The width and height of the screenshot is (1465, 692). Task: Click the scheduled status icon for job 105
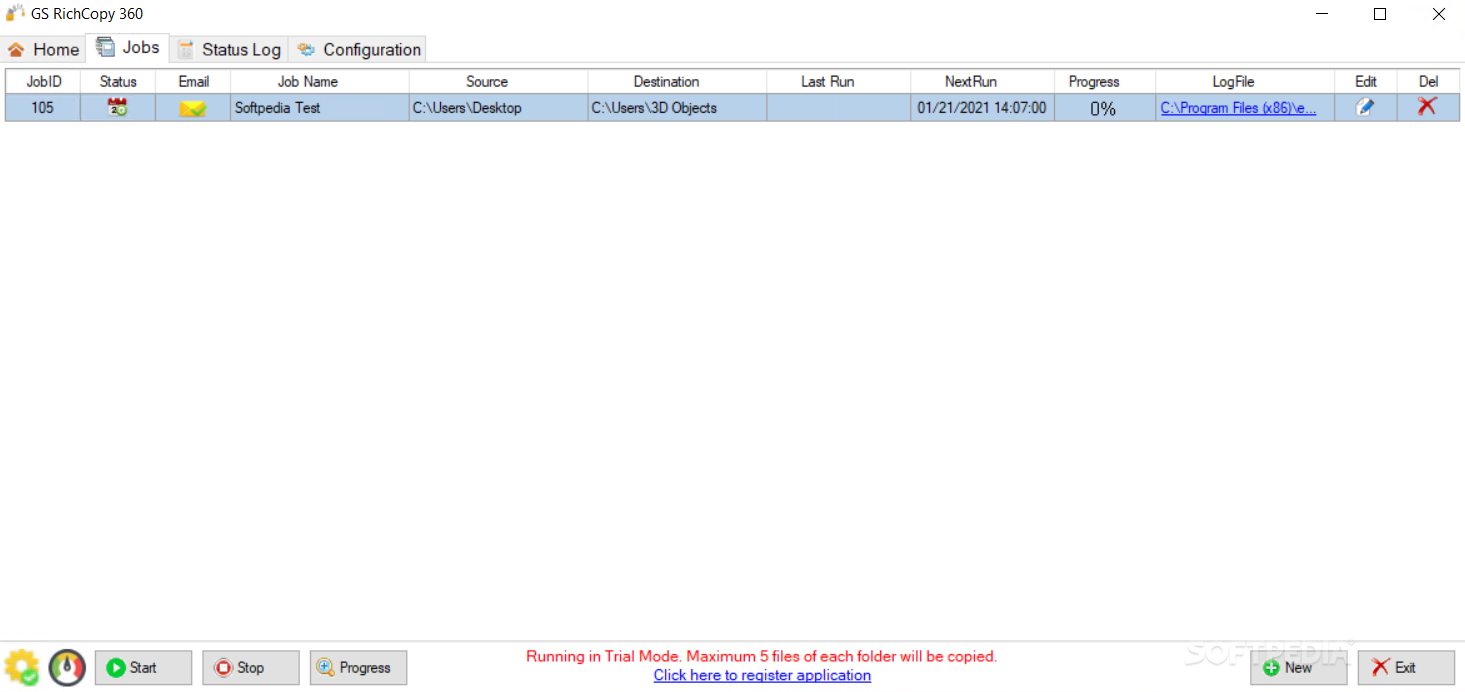click(118, 108)
